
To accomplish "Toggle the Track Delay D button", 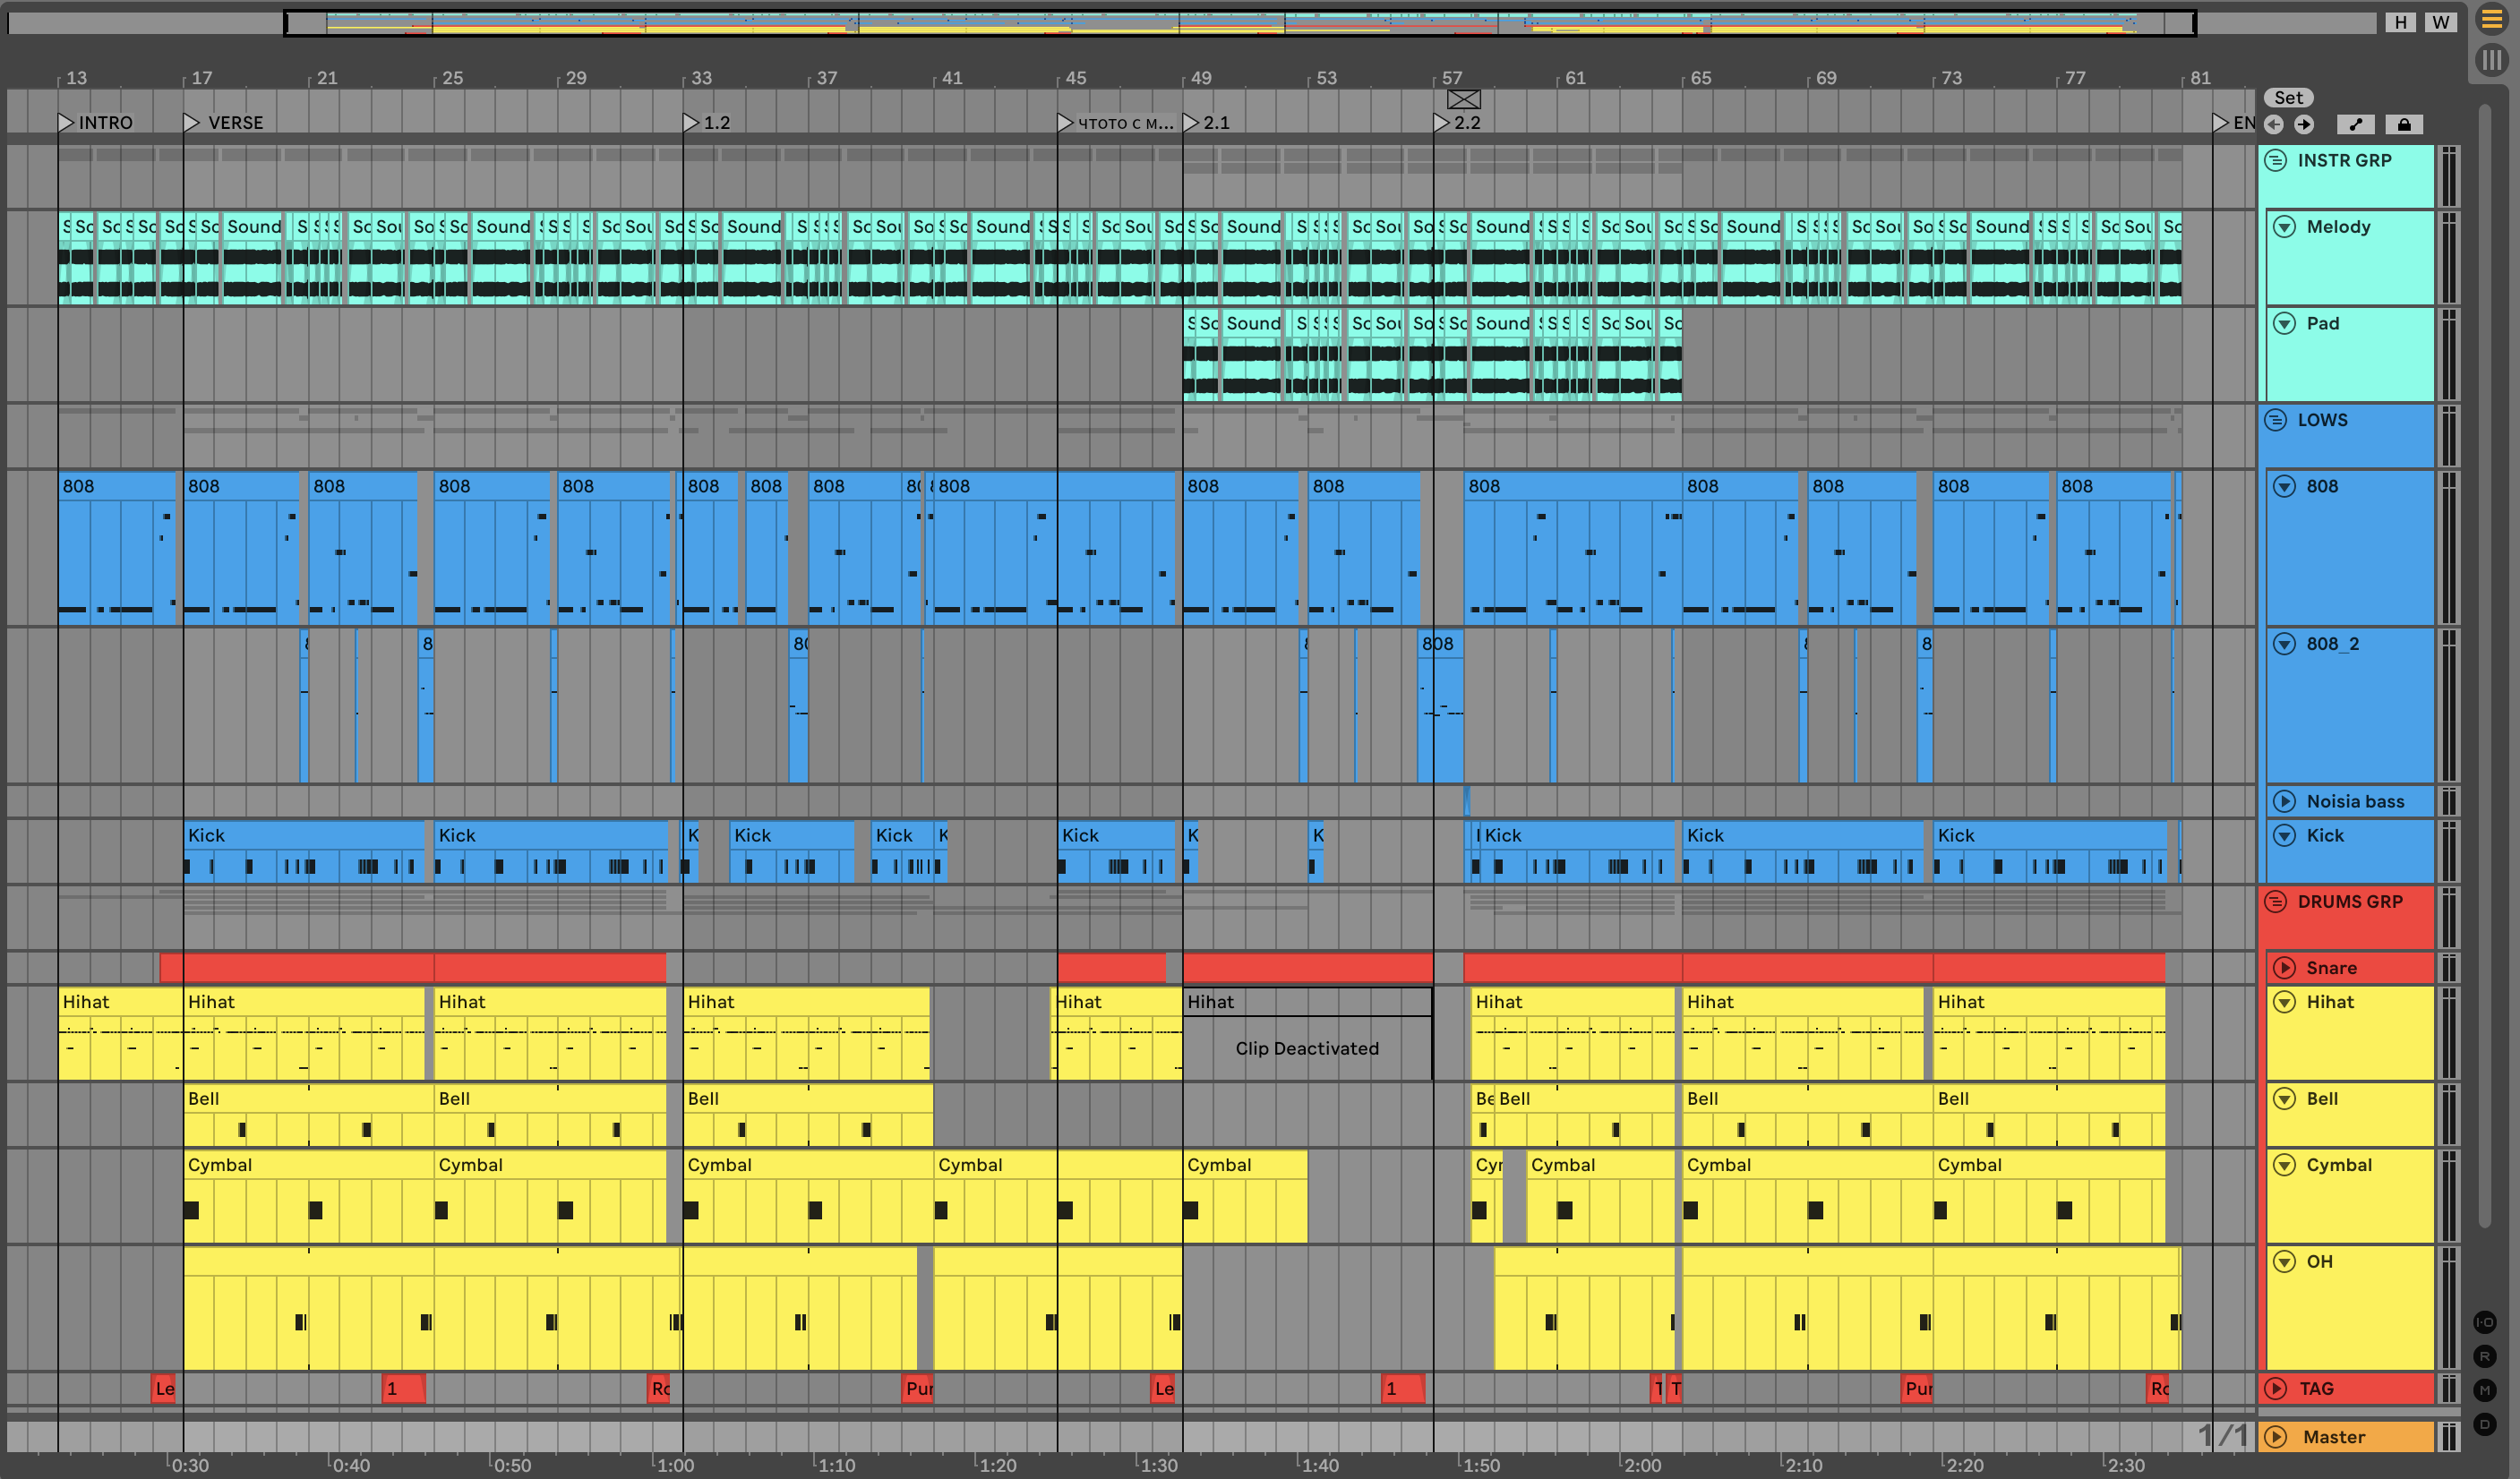I will tap(2484, 1424).
